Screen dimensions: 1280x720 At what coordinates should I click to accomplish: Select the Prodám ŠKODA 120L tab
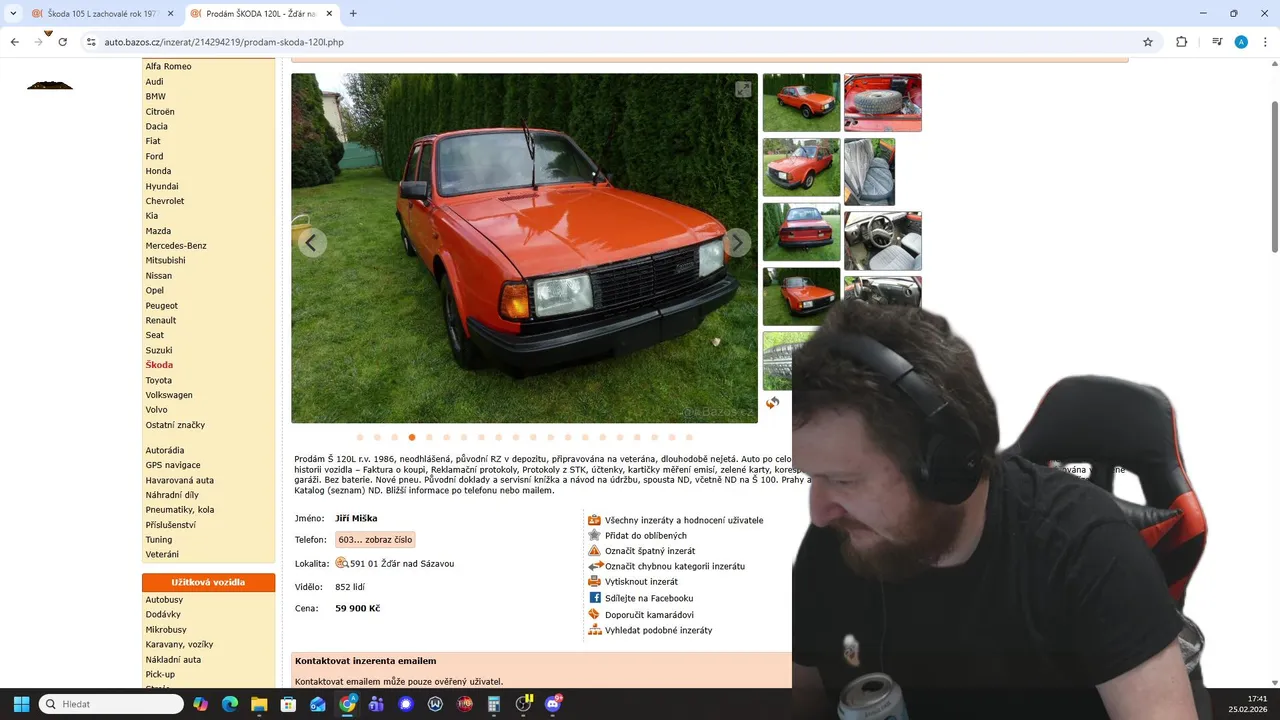[262, 14]
